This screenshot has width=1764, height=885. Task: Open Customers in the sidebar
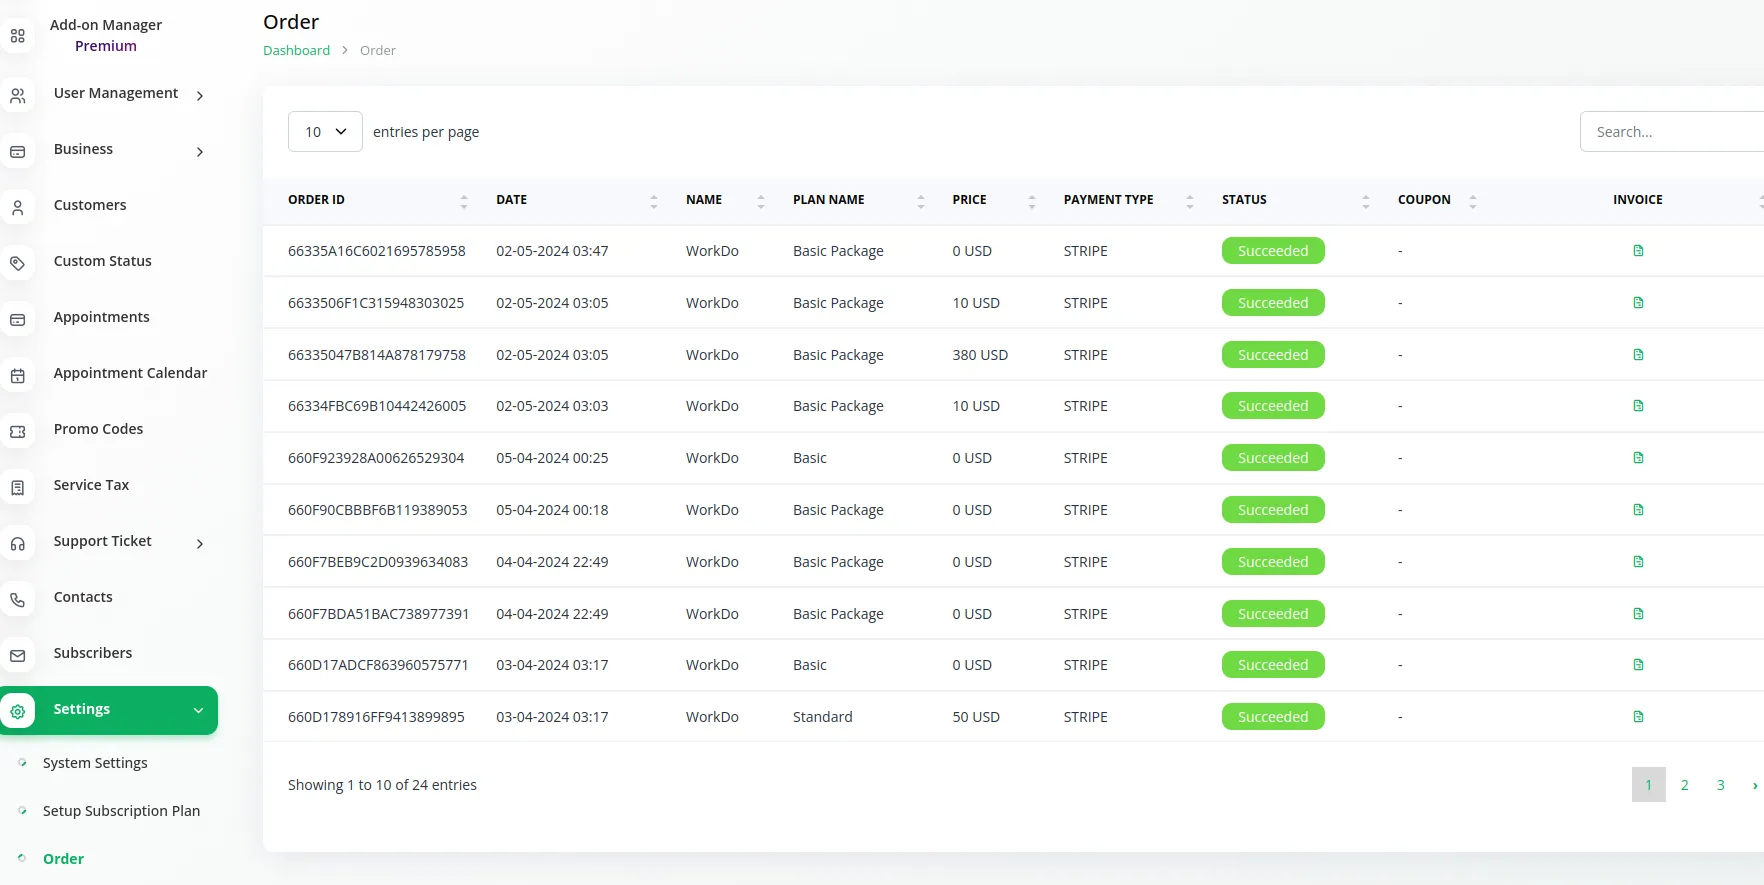coord(90,205)
